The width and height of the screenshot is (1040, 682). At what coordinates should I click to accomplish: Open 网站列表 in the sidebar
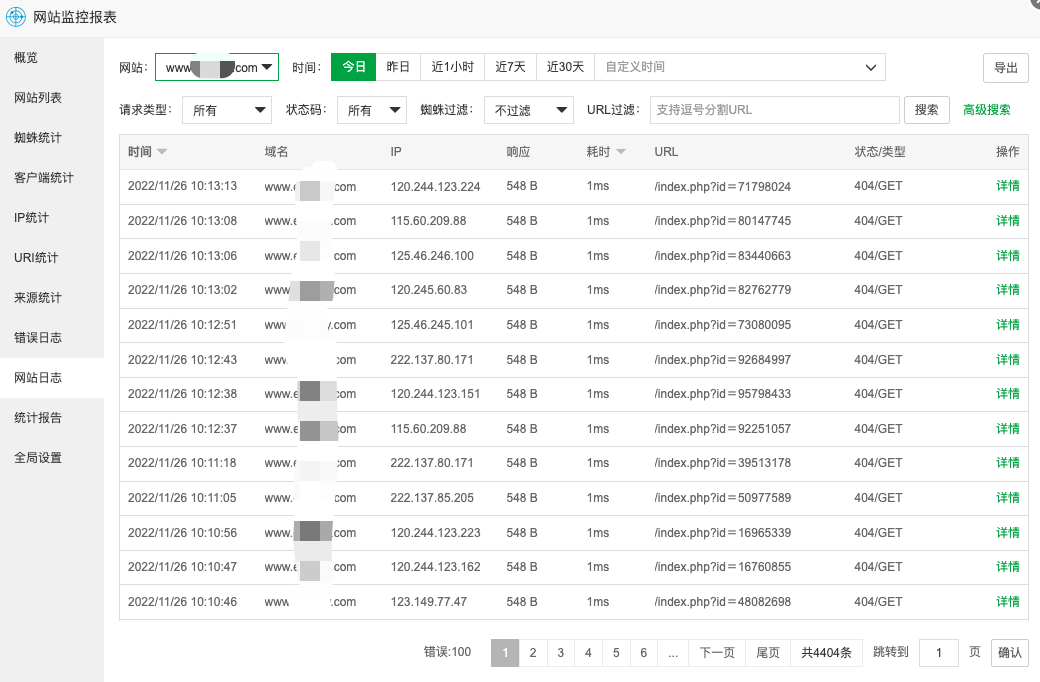pos(52,98)
